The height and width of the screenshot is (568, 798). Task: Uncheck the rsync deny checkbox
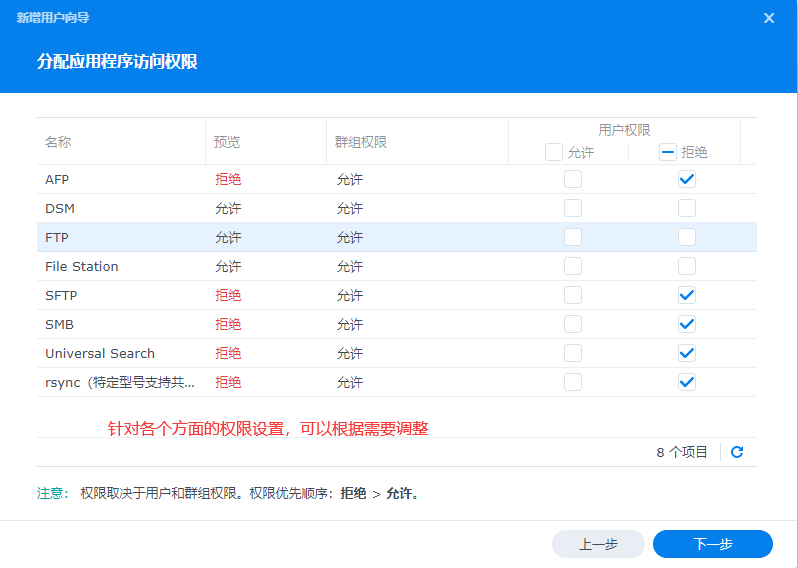point(687,382)
